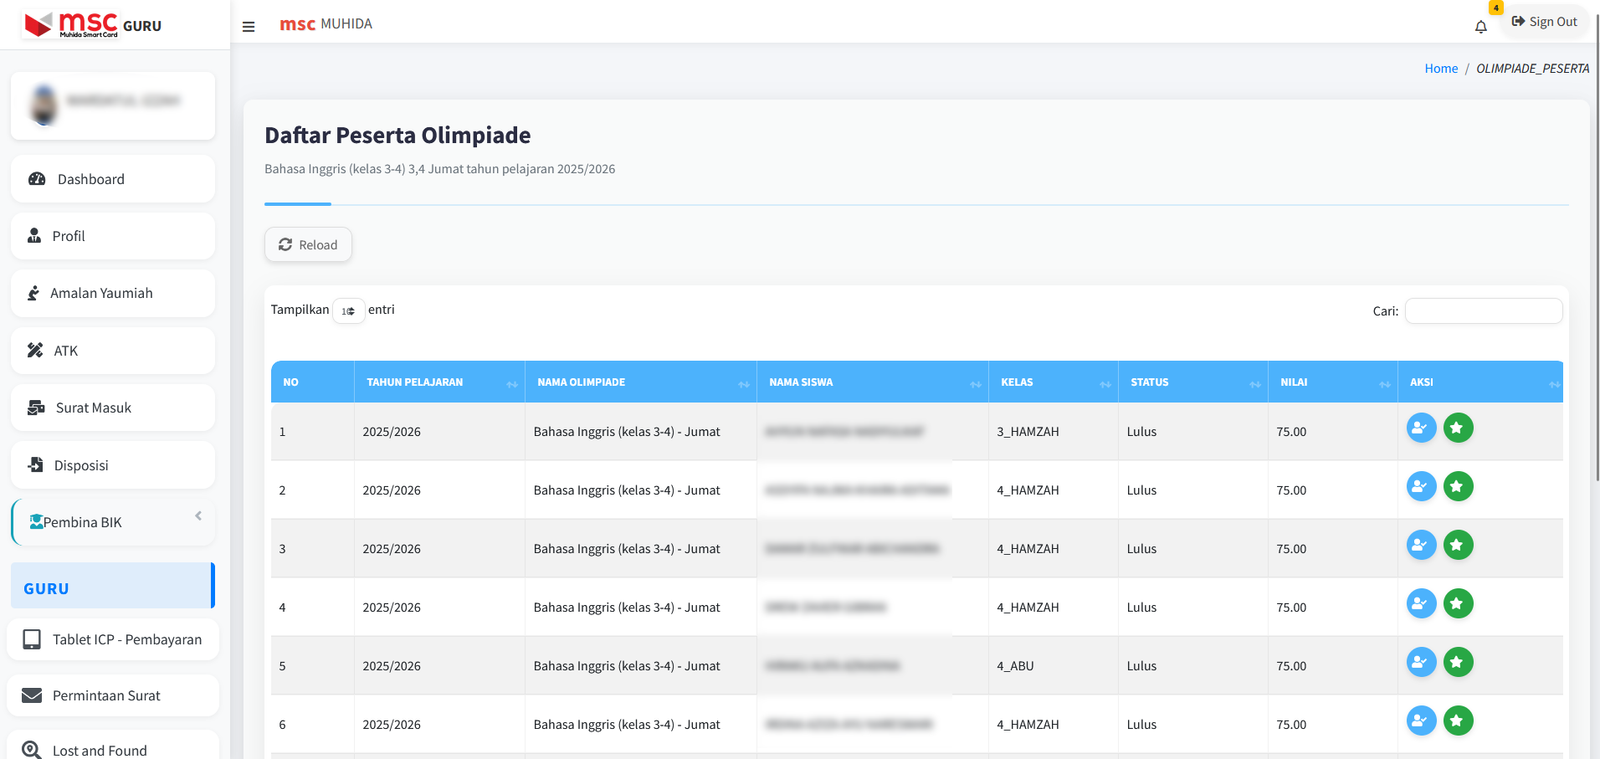Click Lulus status in row 2

[x=1141, y=490]
